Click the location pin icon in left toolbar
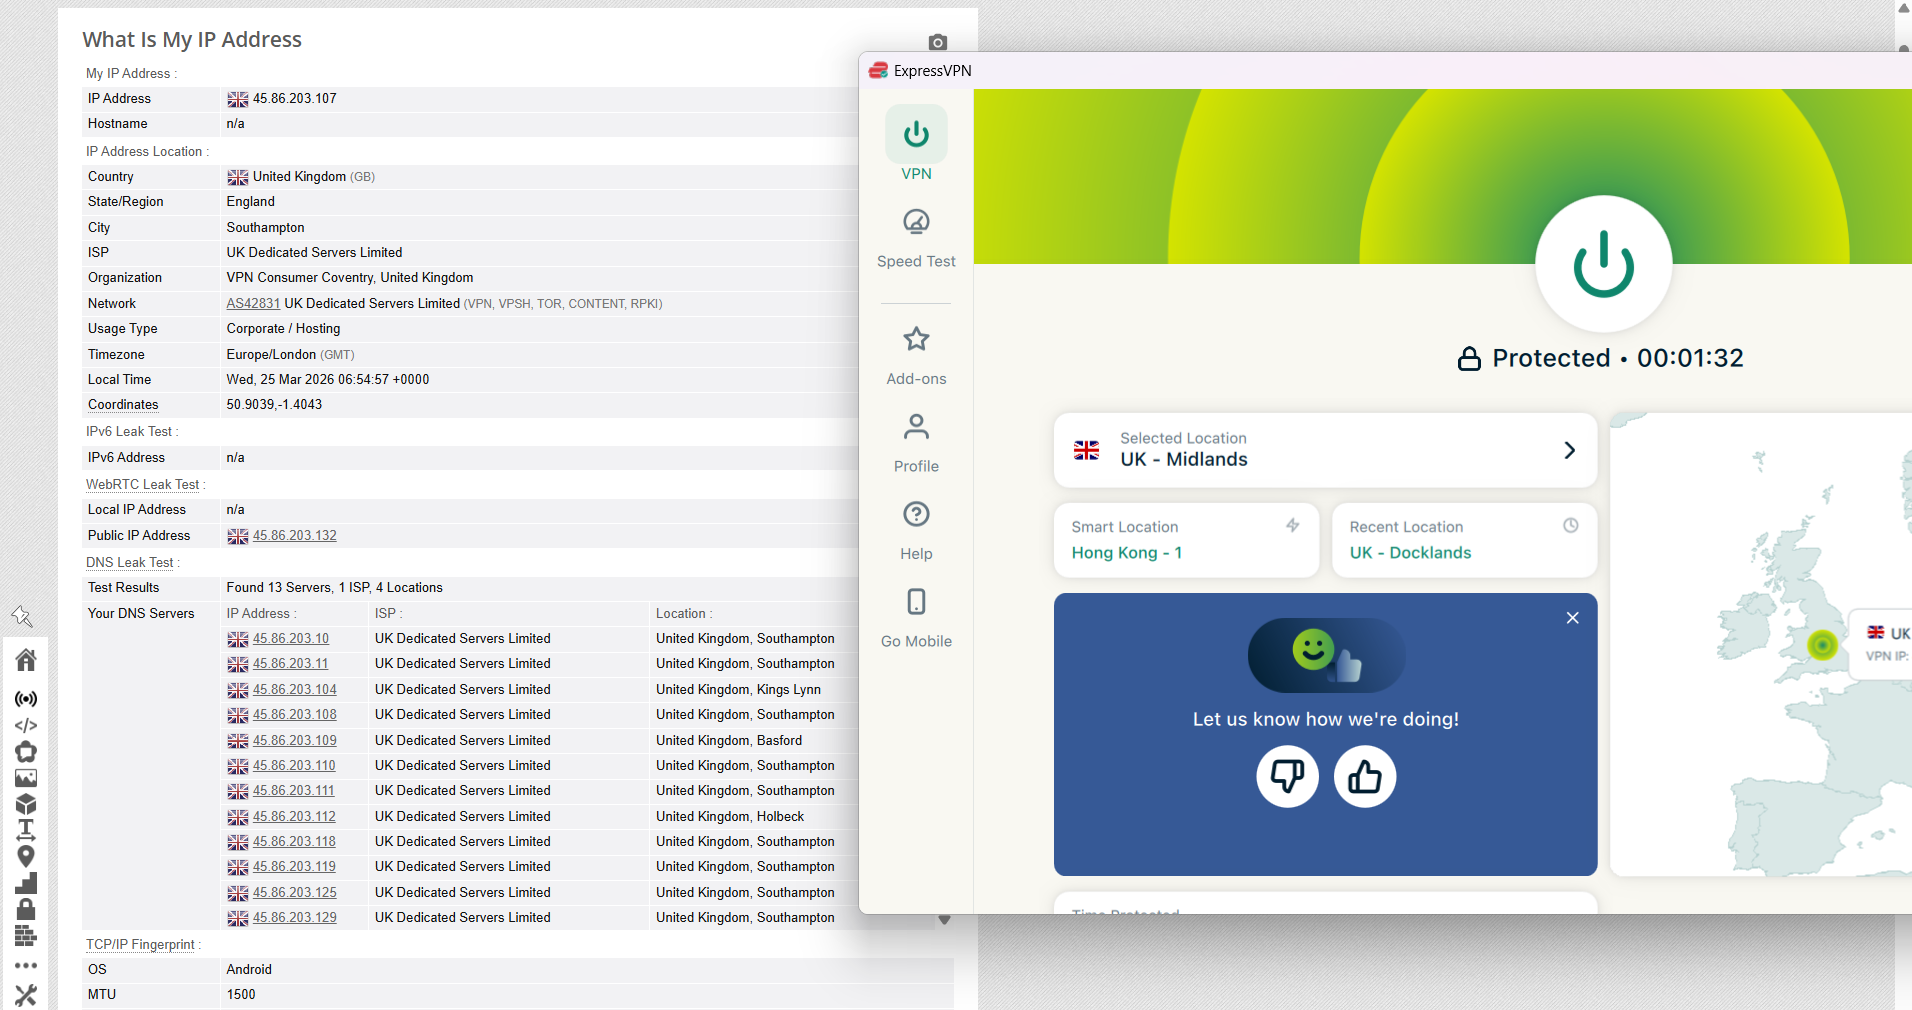The image size is (1912, 1010). coord(26,856)
